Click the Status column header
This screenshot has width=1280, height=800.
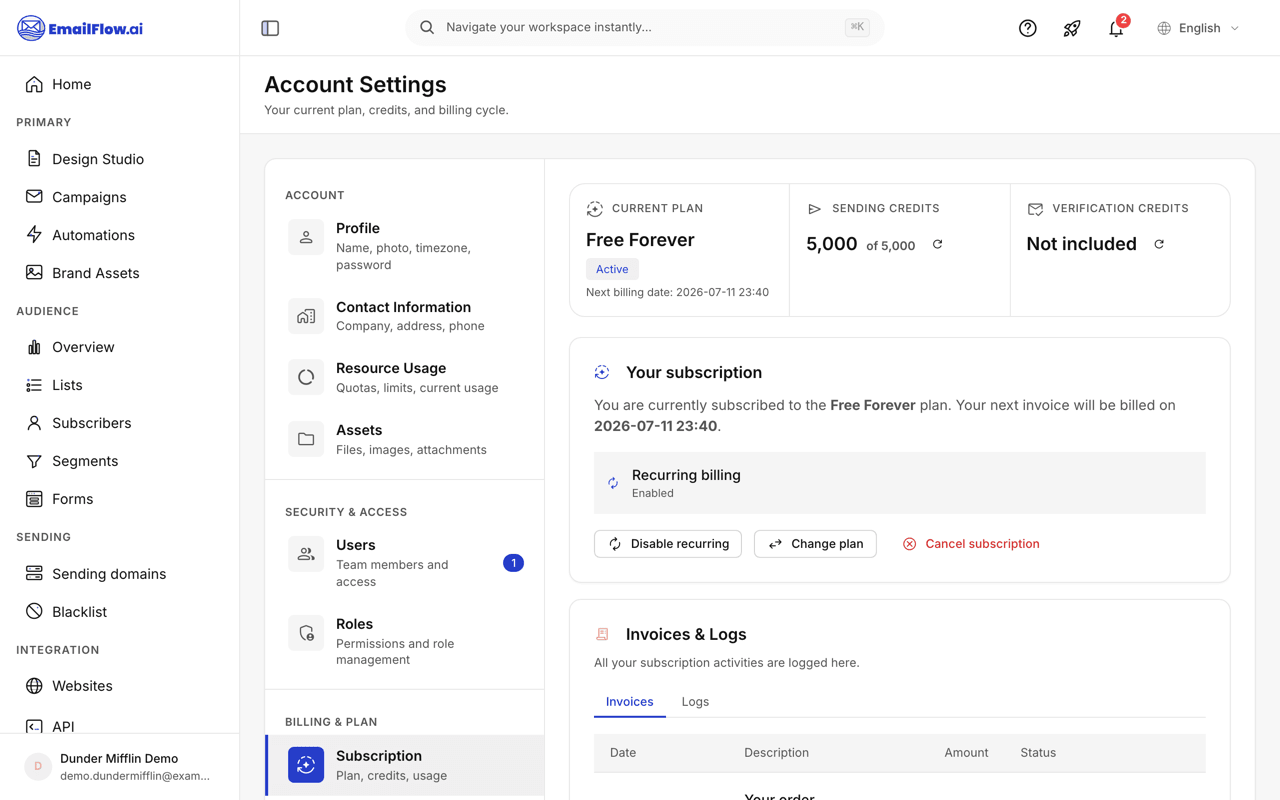1038,753
